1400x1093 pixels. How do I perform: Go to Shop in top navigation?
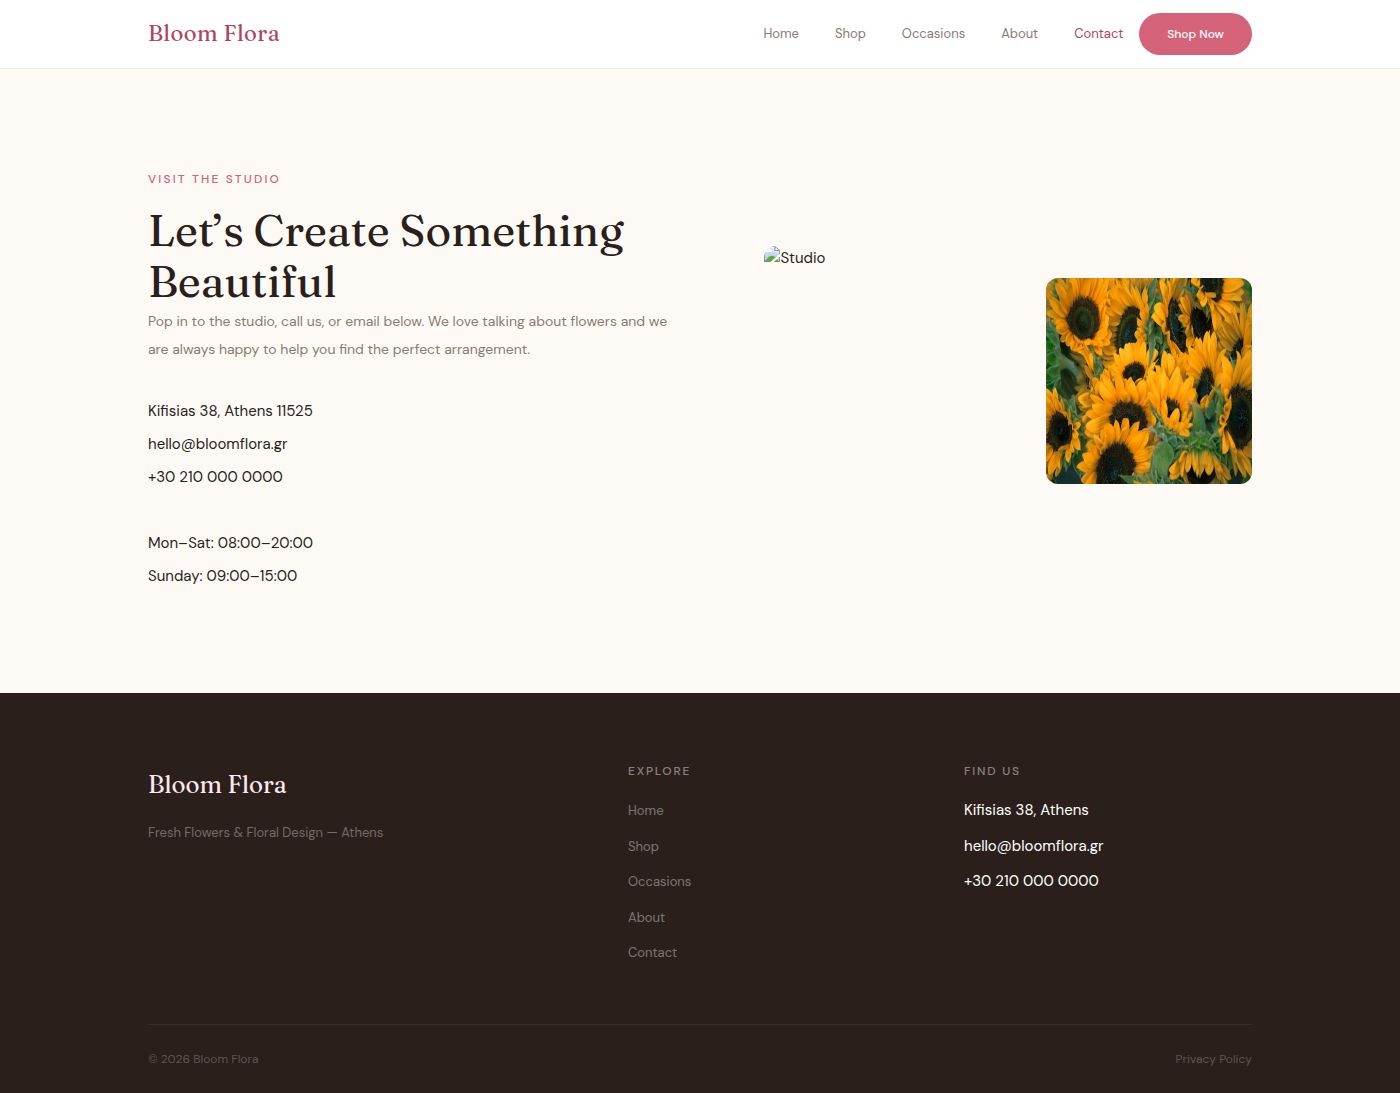coord(850,33)
